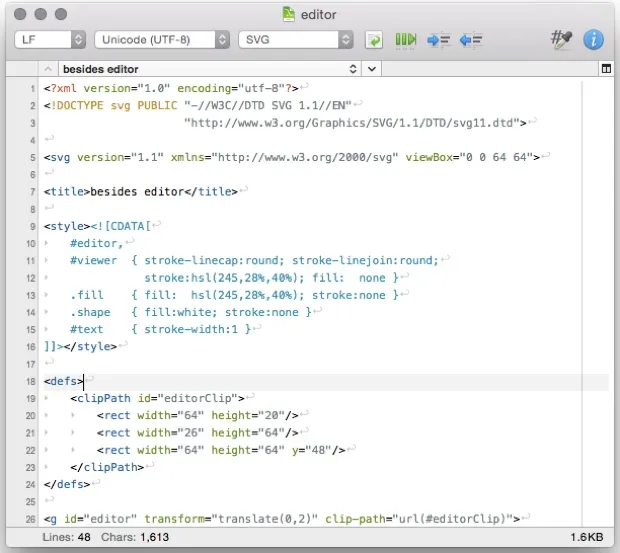
Task: Click the shift right indent icon
Action: coord(439,40)
